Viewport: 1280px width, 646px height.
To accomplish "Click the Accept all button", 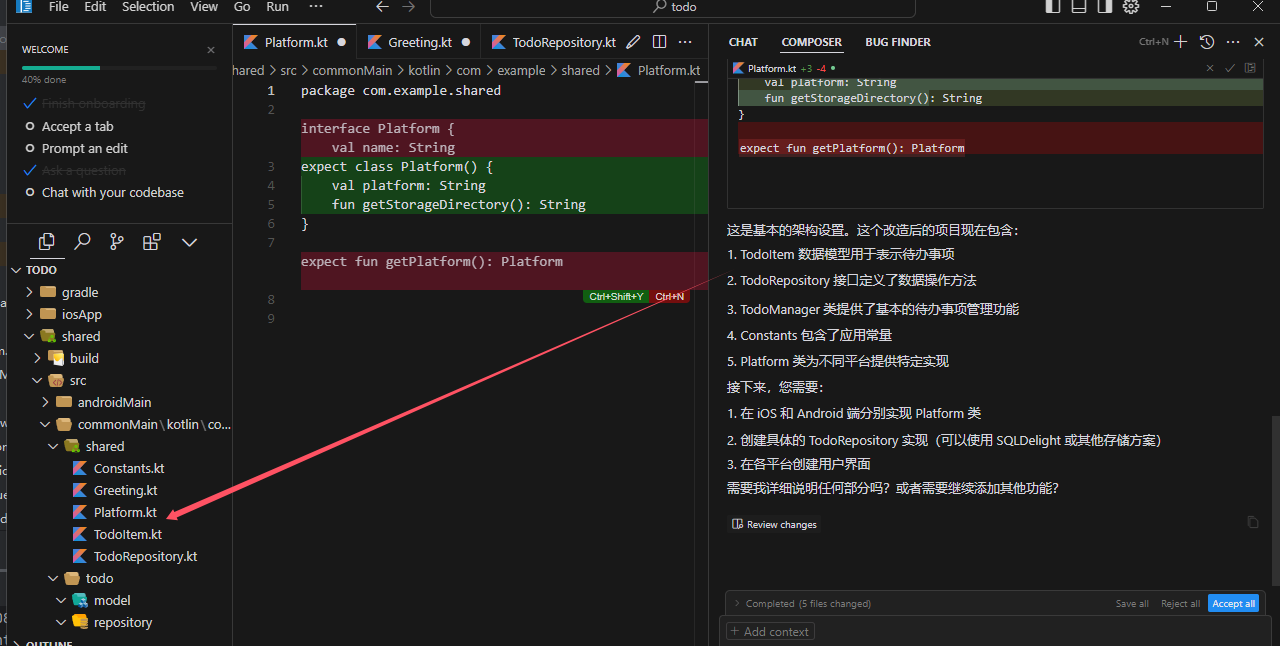I will pyautogui.click(x=1233, y=603).
